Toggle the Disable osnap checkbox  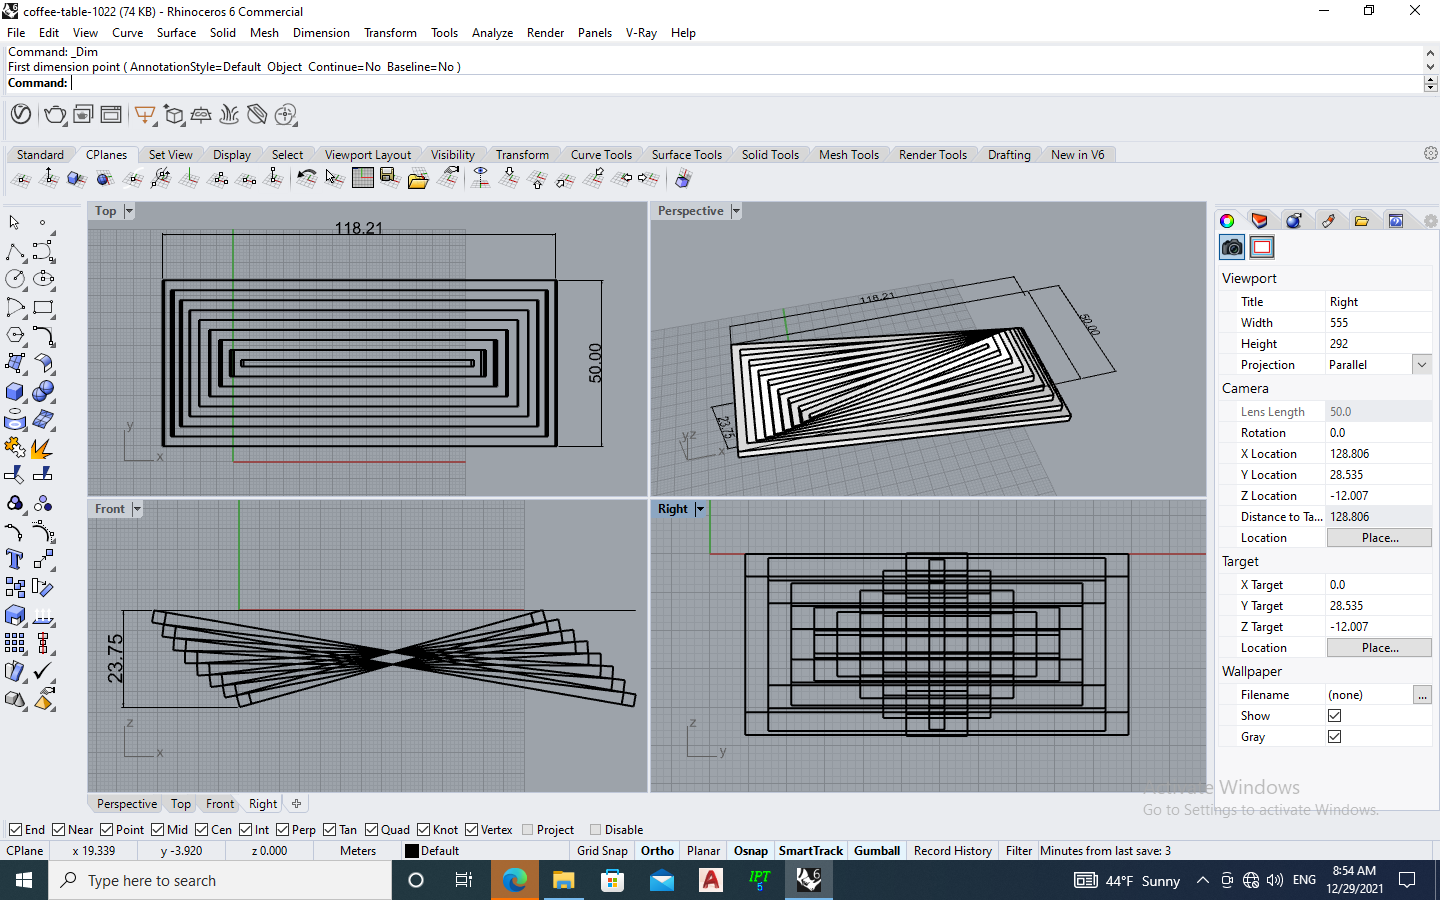pos(596,830)
